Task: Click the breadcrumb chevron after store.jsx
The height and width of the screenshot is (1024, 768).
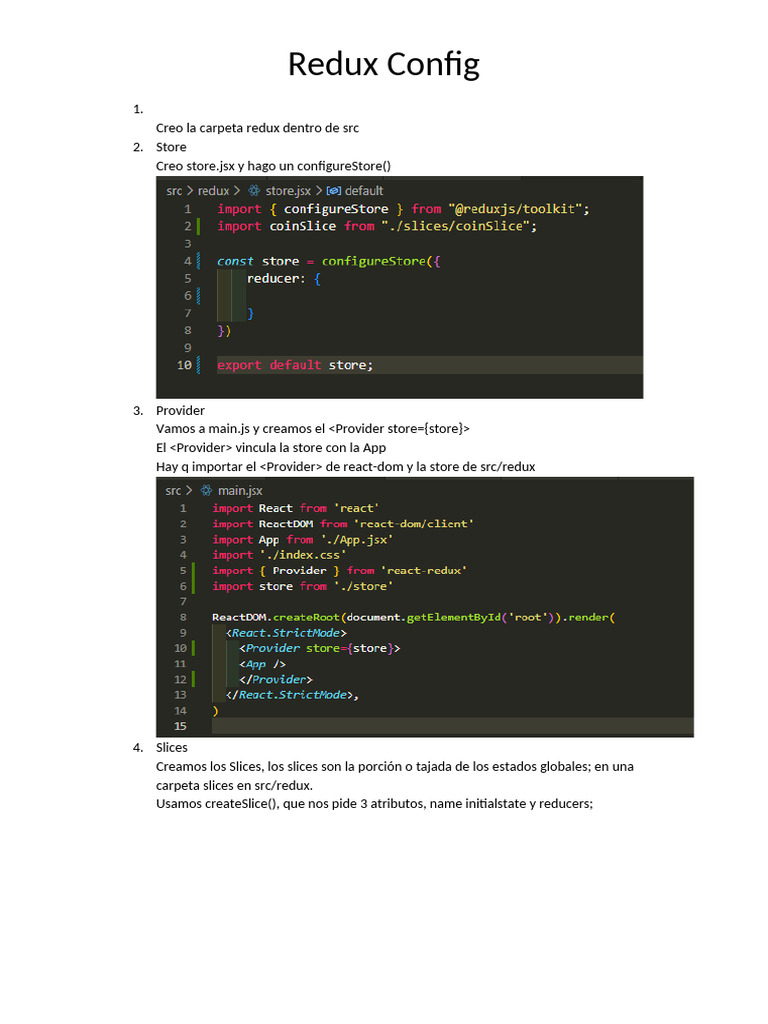Action: [319, 191]
